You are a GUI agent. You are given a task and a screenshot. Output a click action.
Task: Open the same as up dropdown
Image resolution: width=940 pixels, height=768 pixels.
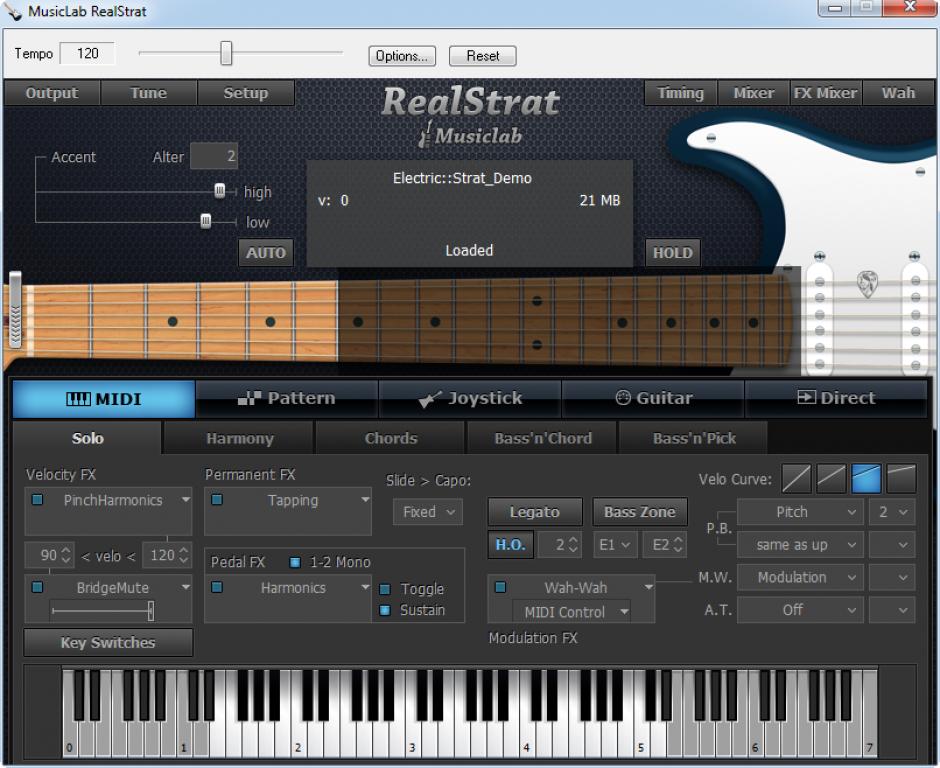pyautogui.click(x=800, y=545)
